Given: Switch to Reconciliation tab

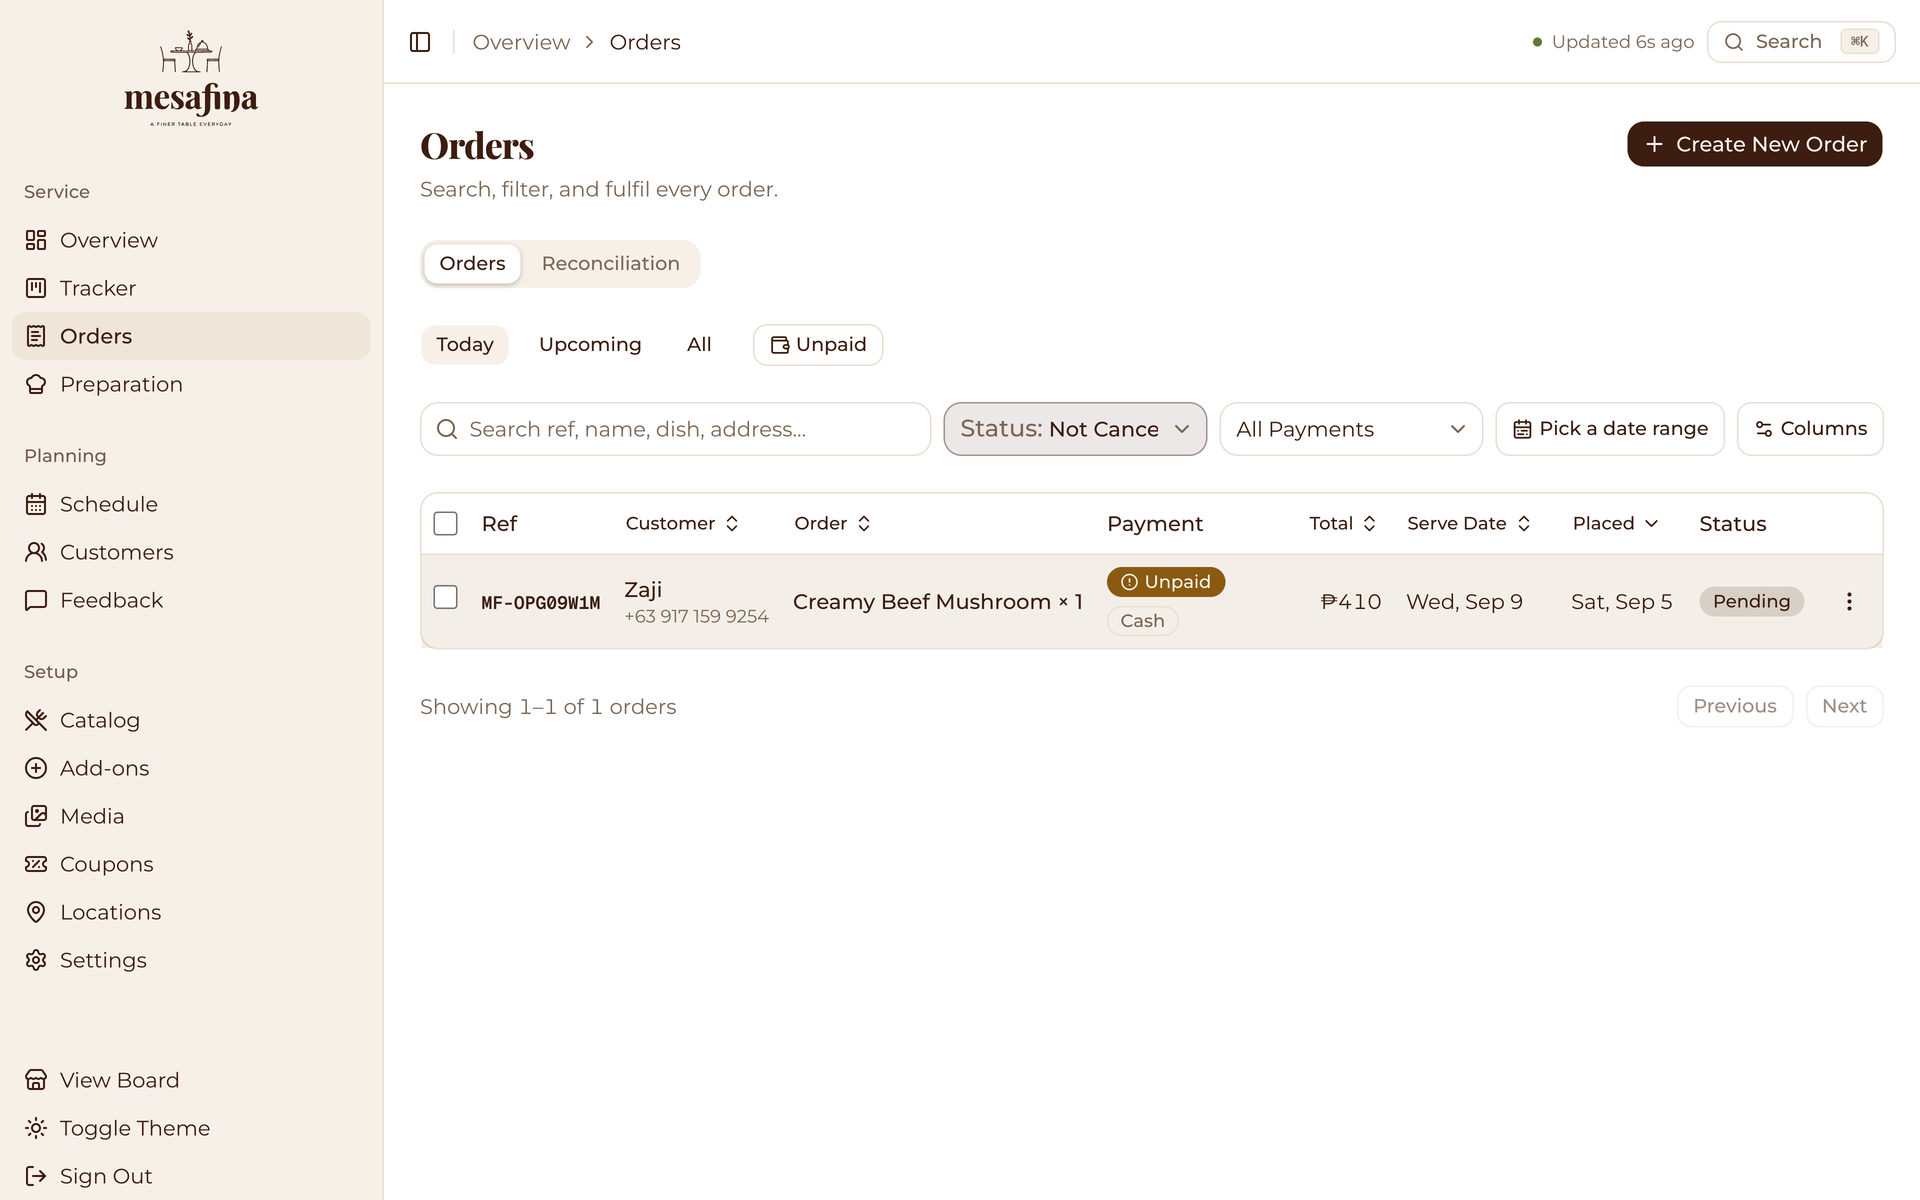Looking at the screenshot, I should (611, 264).
